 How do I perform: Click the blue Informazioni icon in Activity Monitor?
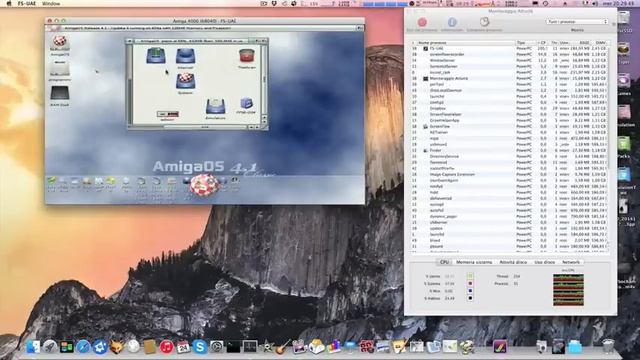(452, 22)
